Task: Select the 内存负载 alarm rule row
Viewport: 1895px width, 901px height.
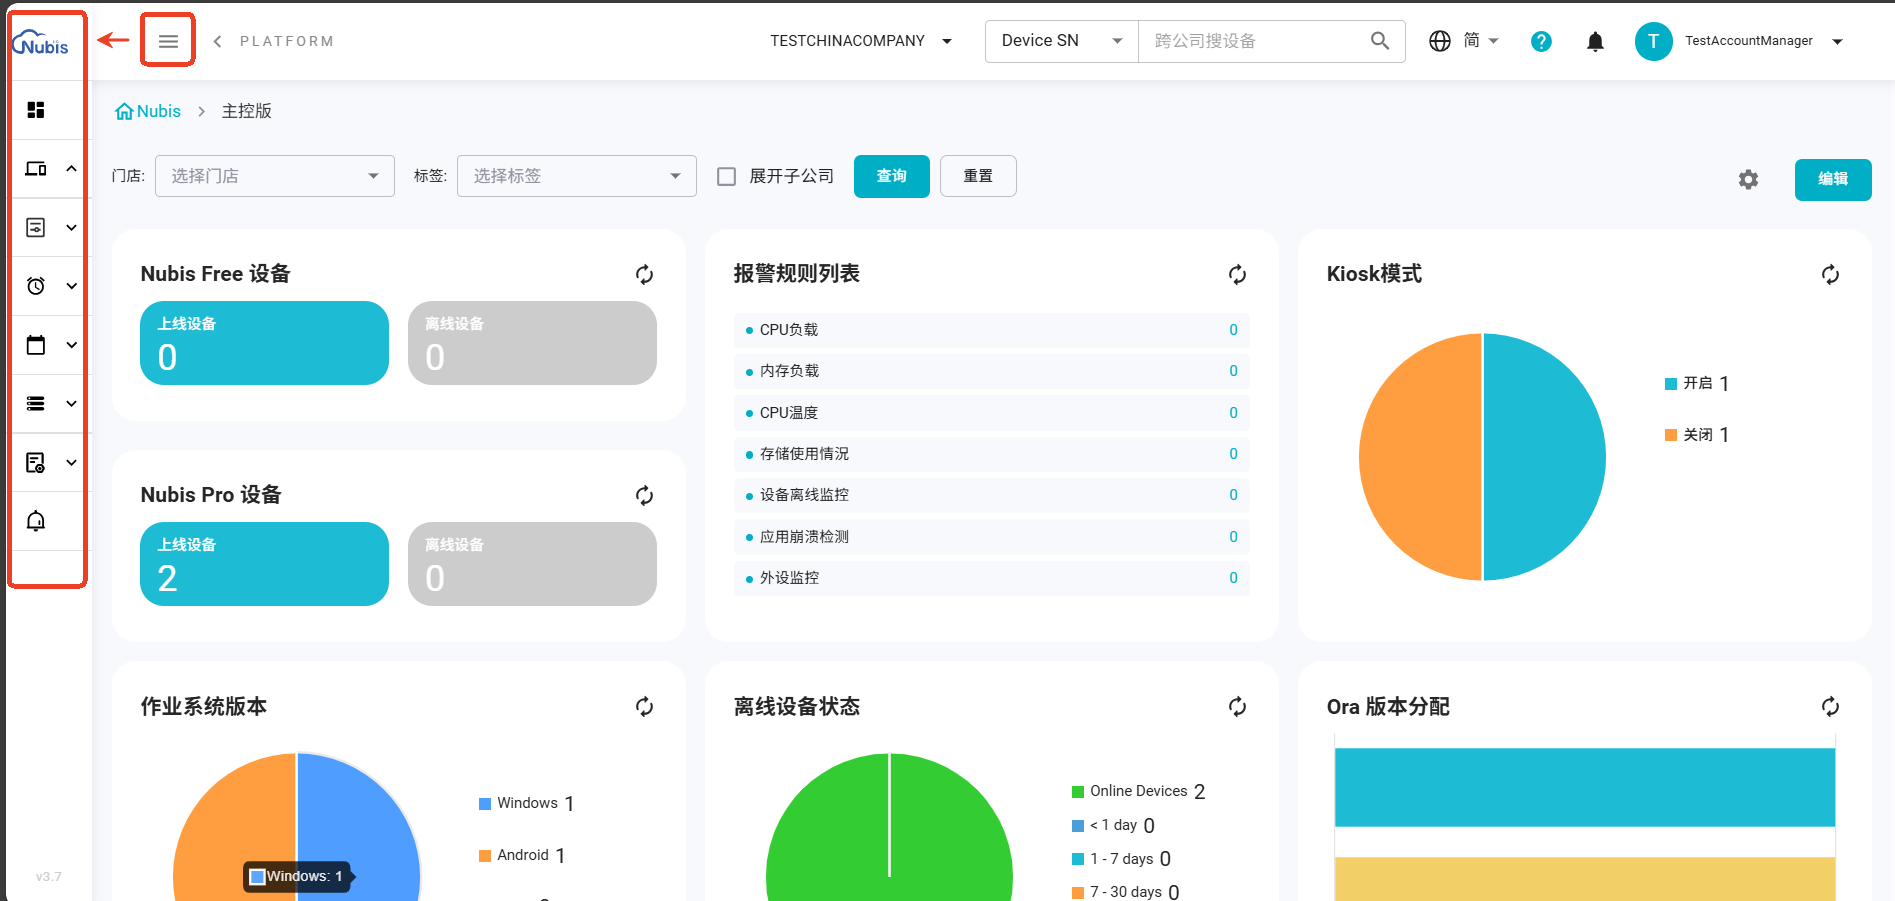Action: point(992,371)
